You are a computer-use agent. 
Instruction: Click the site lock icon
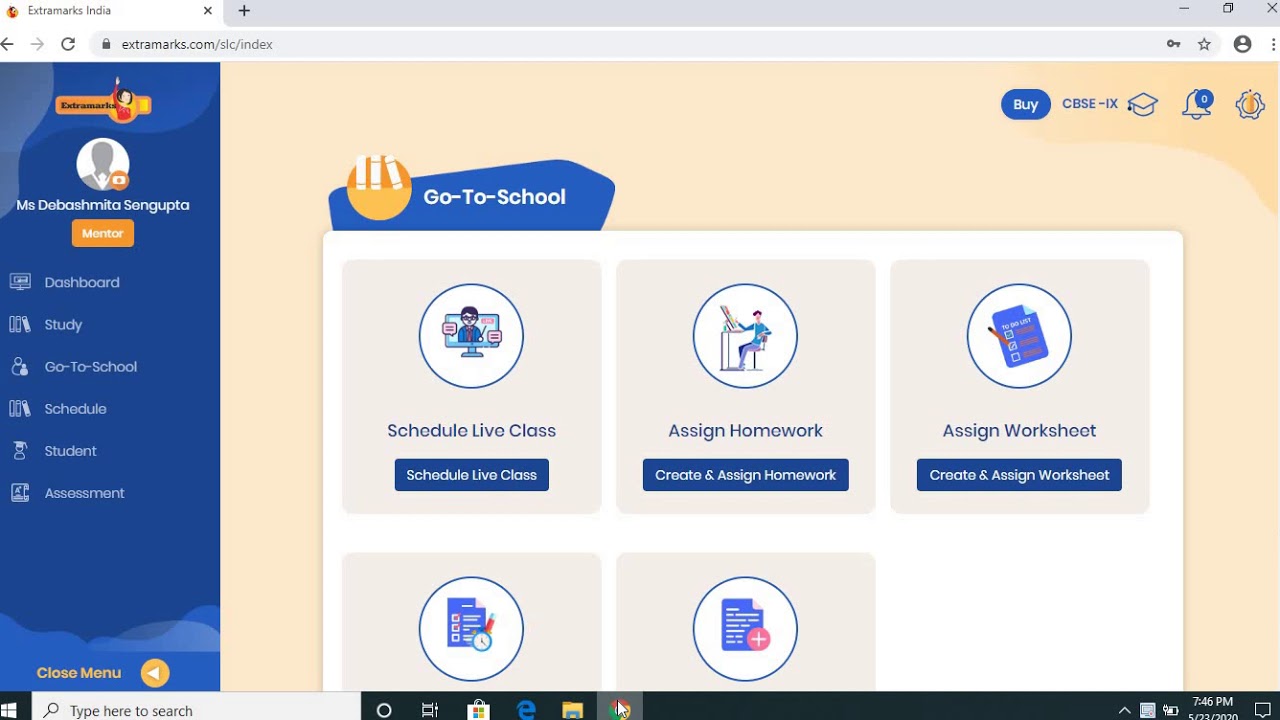pos(105,44)
